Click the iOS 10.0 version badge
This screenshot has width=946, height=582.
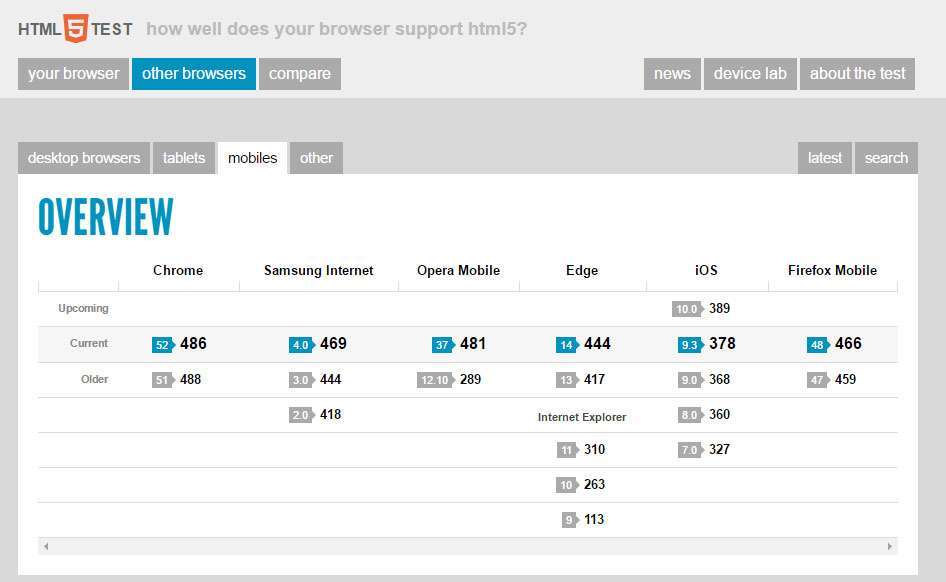(688, 309)
